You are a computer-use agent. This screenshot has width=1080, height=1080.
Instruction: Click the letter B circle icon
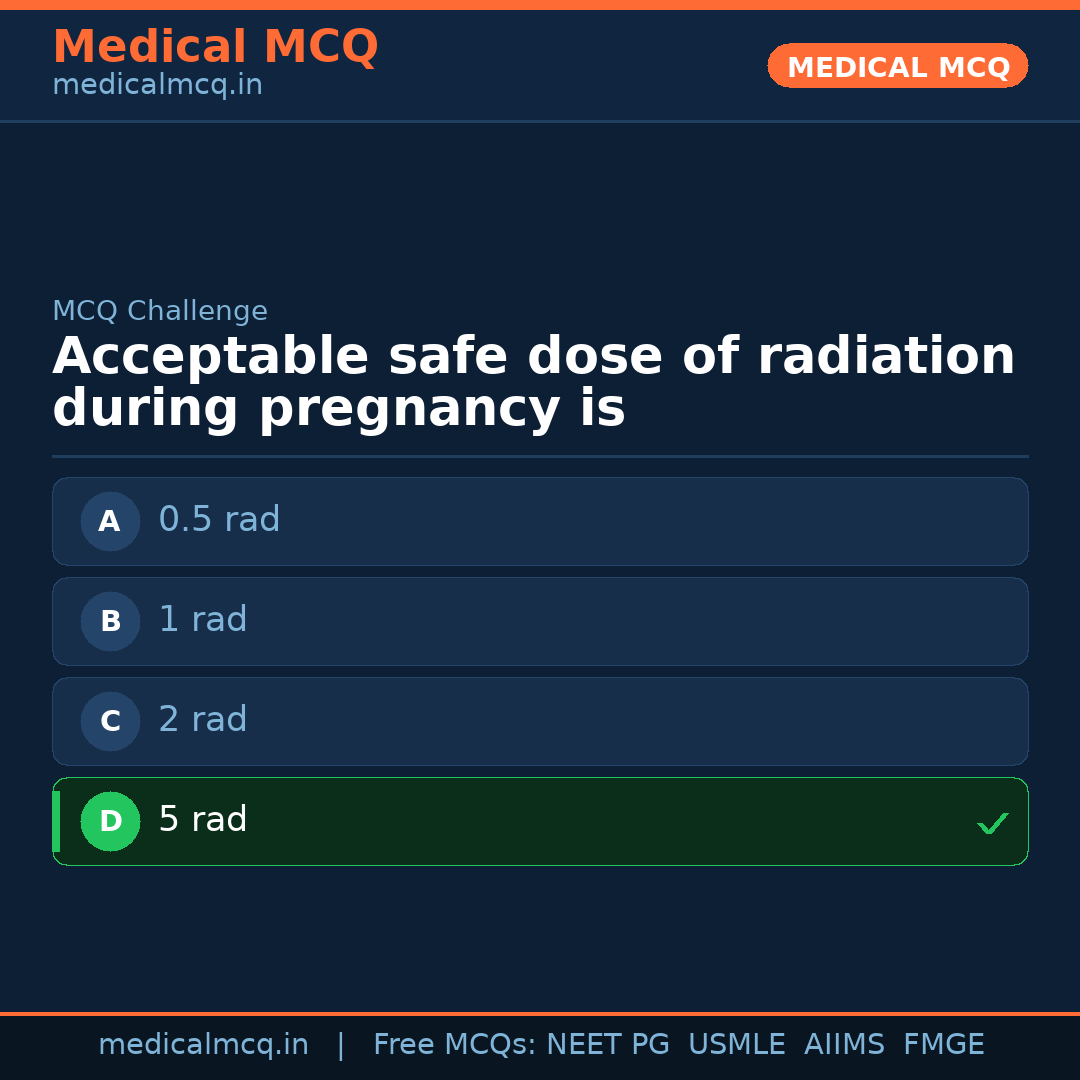click(x=110, y=621)
